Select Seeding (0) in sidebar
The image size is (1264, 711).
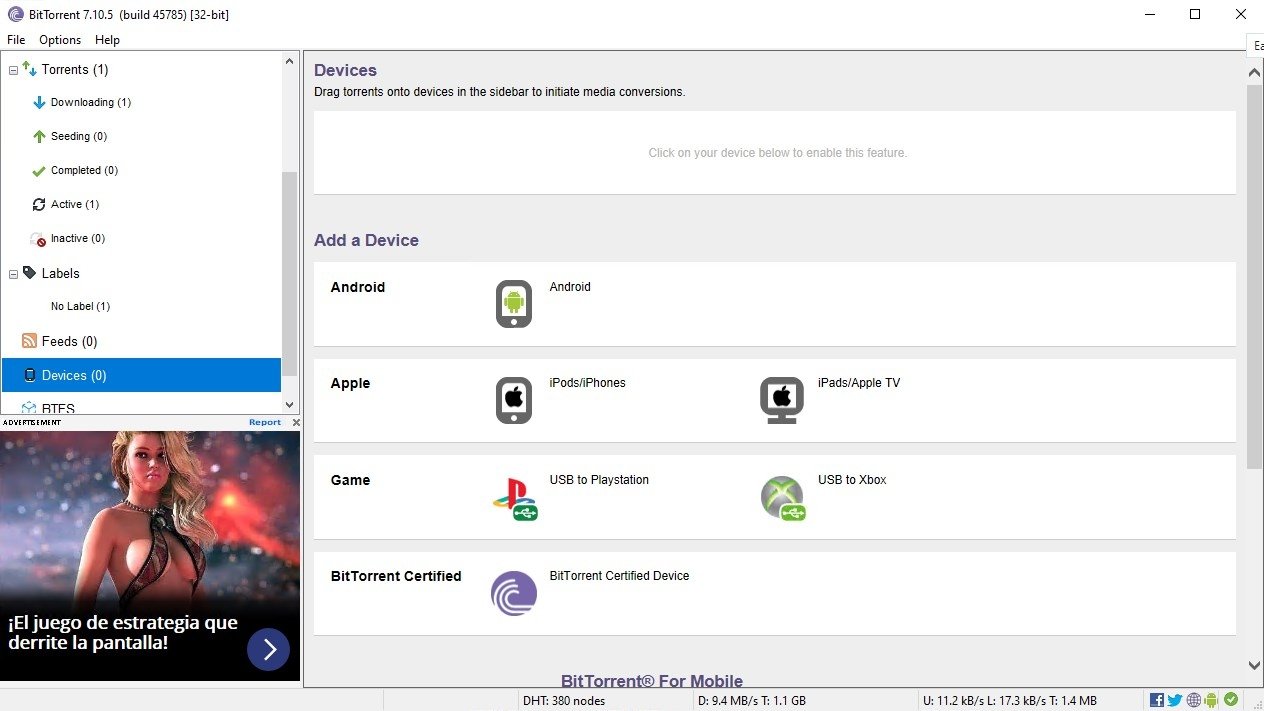79,136
